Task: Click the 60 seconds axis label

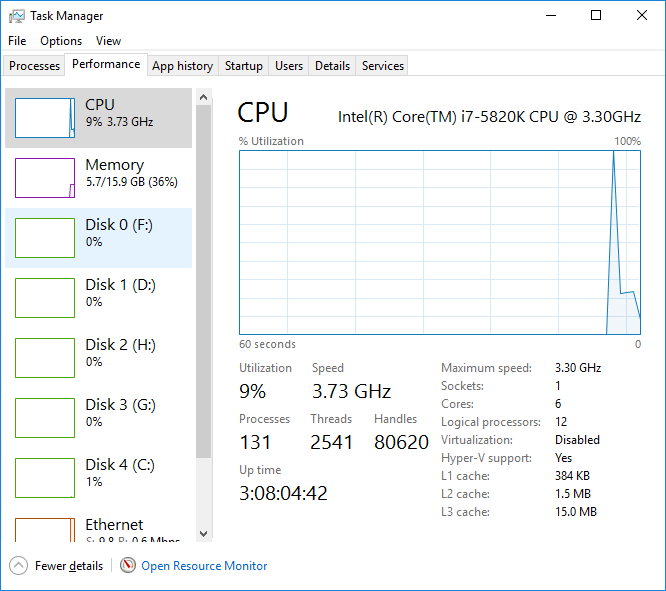Action: [267, 344]
